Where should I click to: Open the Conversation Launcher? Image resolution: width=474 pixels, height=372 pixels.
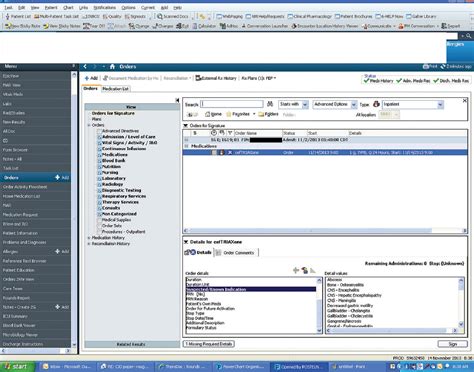[x=265, y=26]
